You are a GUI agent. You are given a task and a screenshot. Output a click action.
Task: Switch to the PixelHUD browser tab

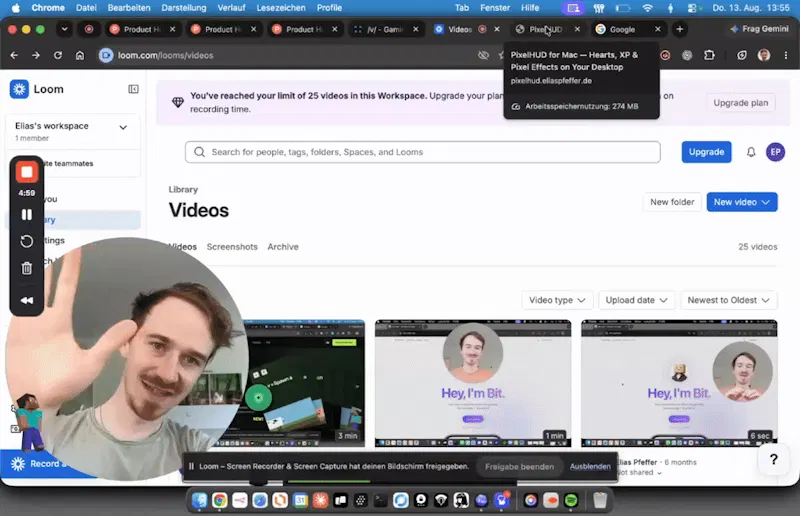pyautogui.click(x=547, y=29)
